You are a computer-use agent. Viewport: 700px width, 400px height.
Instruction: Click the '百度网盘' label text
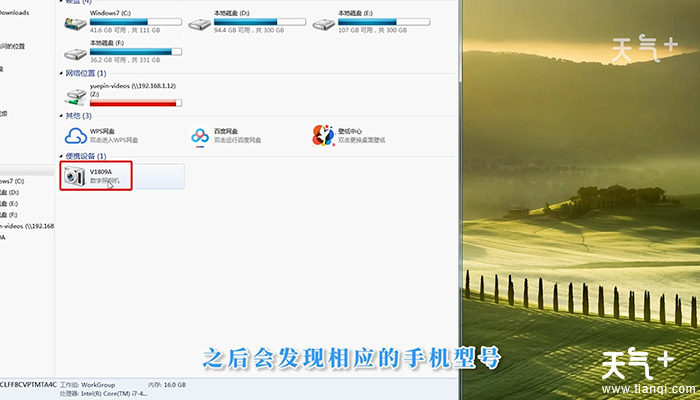[x=226, y=131]
